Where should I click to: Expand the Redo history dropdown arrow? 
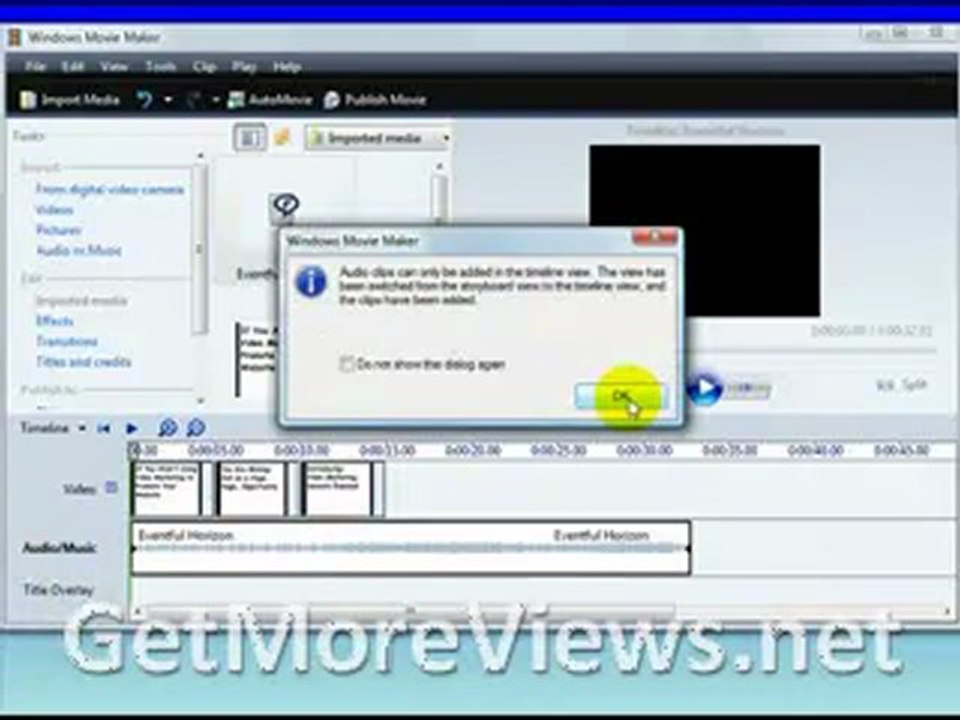point(216,100)
